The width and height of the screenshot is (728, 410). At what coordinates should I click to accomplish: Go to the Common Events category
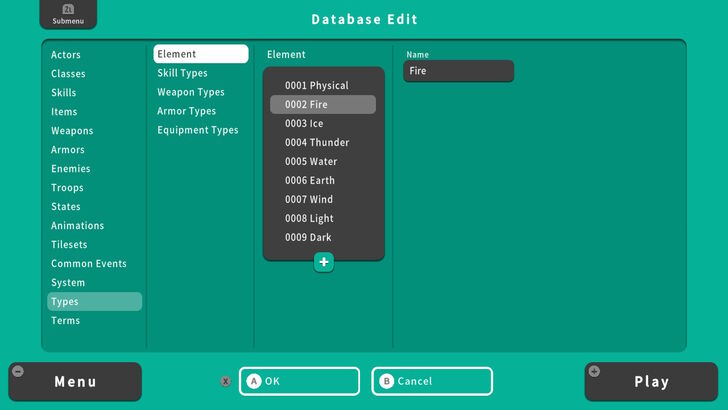click(89, 264)
